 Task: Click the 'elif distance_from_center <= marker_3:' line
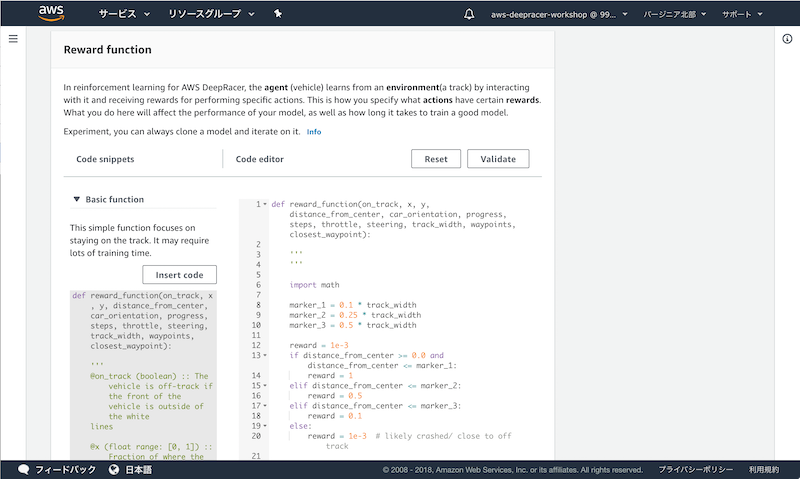375,406
